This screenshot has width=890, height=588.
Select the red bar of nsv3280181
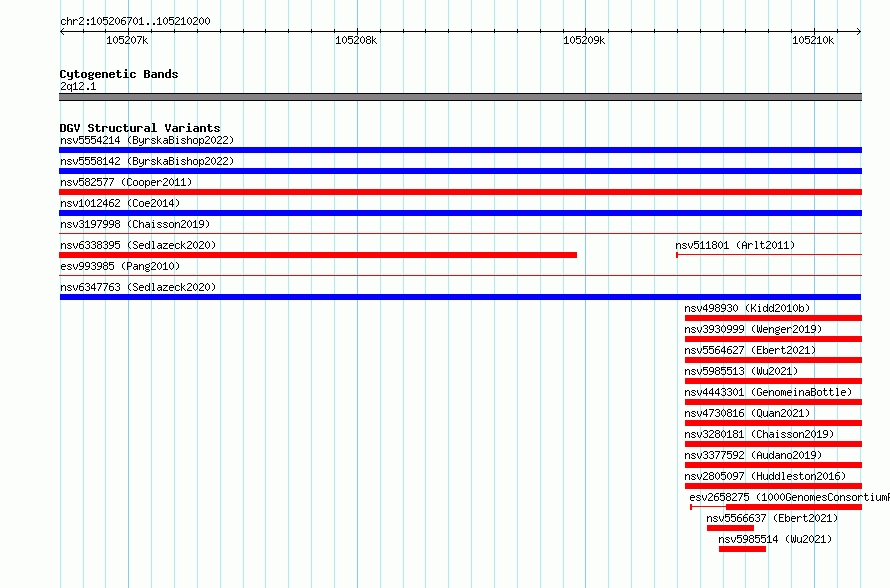click(774, 444)
